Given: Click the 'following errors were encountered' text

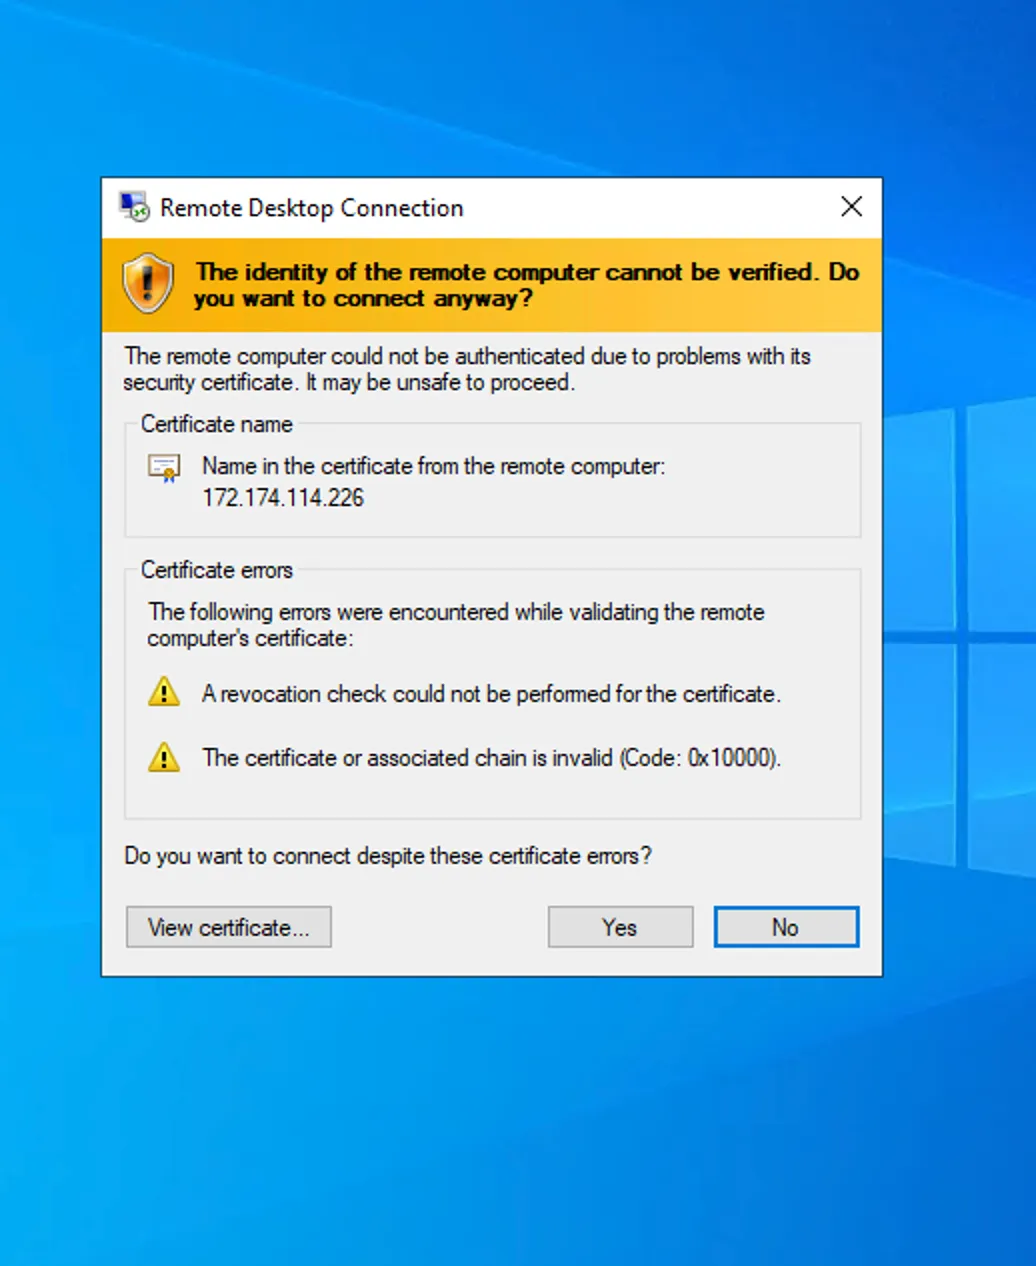Looking at the screenshot, I should tap(455, 625).
